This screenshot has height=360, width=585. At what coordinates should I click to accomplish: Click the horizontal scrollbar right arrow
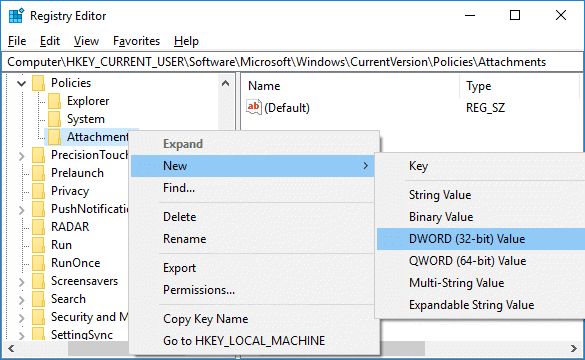tap(574, 348)
